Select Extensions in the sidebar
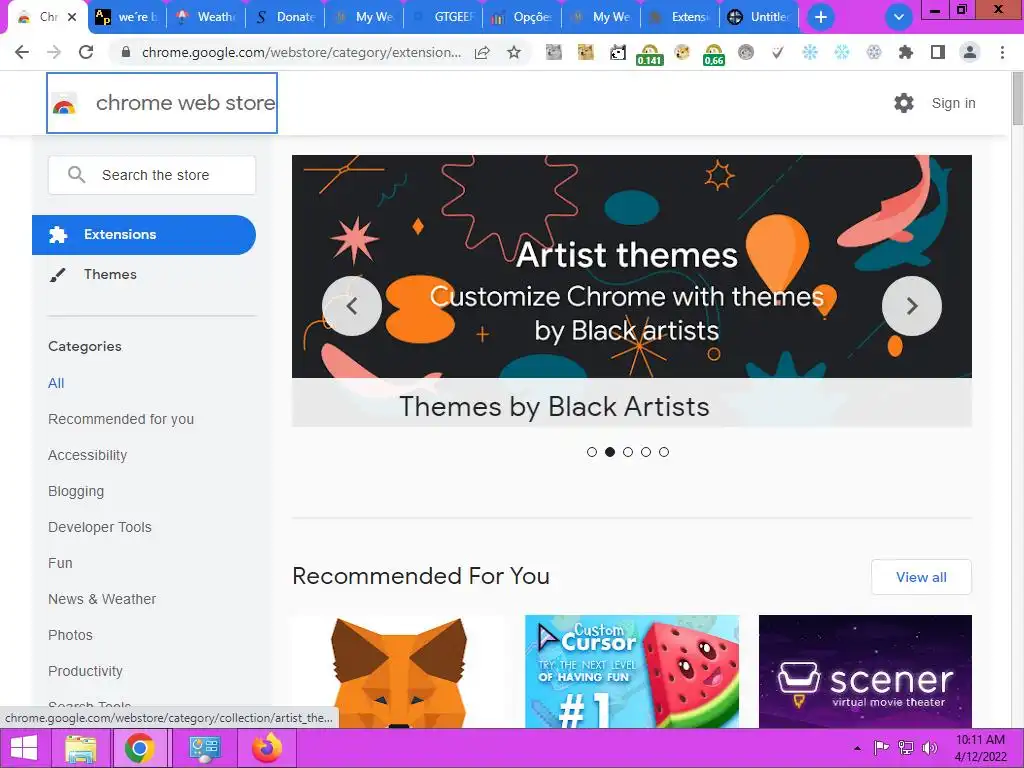The width and height of the screenshot is (1024, 768). pyautogui.click(x=144, y=234)
